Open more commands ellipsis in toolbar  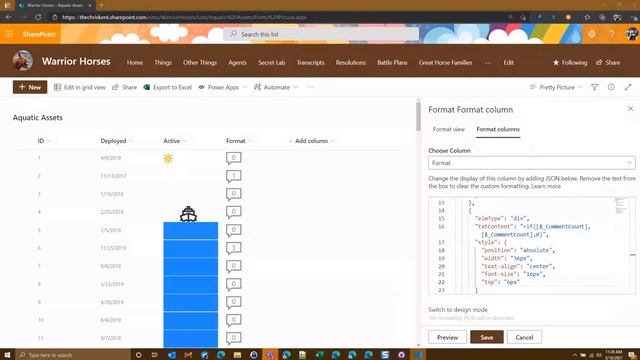point(309,87)
